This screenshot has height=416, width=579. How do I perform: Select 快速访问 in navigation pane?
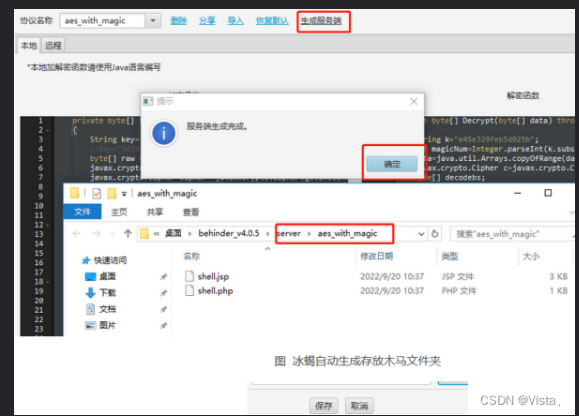(105, 260)
